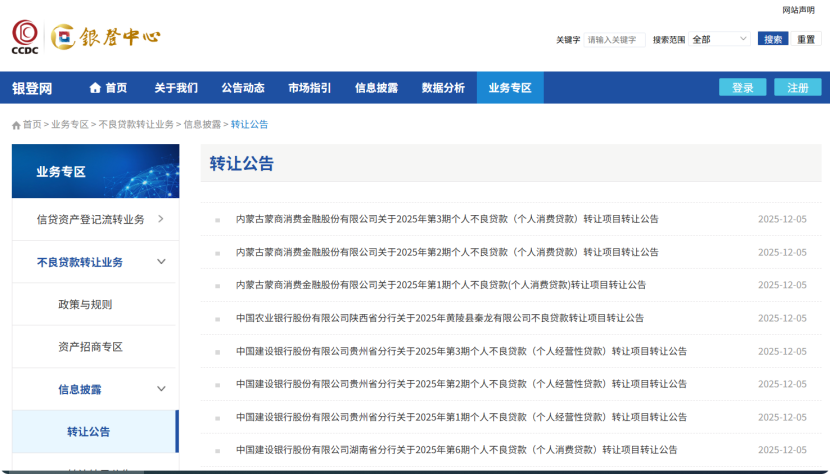Collapse the 信息披露 sidebar submenu
Screen dimensions: 831x474
(161, 389)
